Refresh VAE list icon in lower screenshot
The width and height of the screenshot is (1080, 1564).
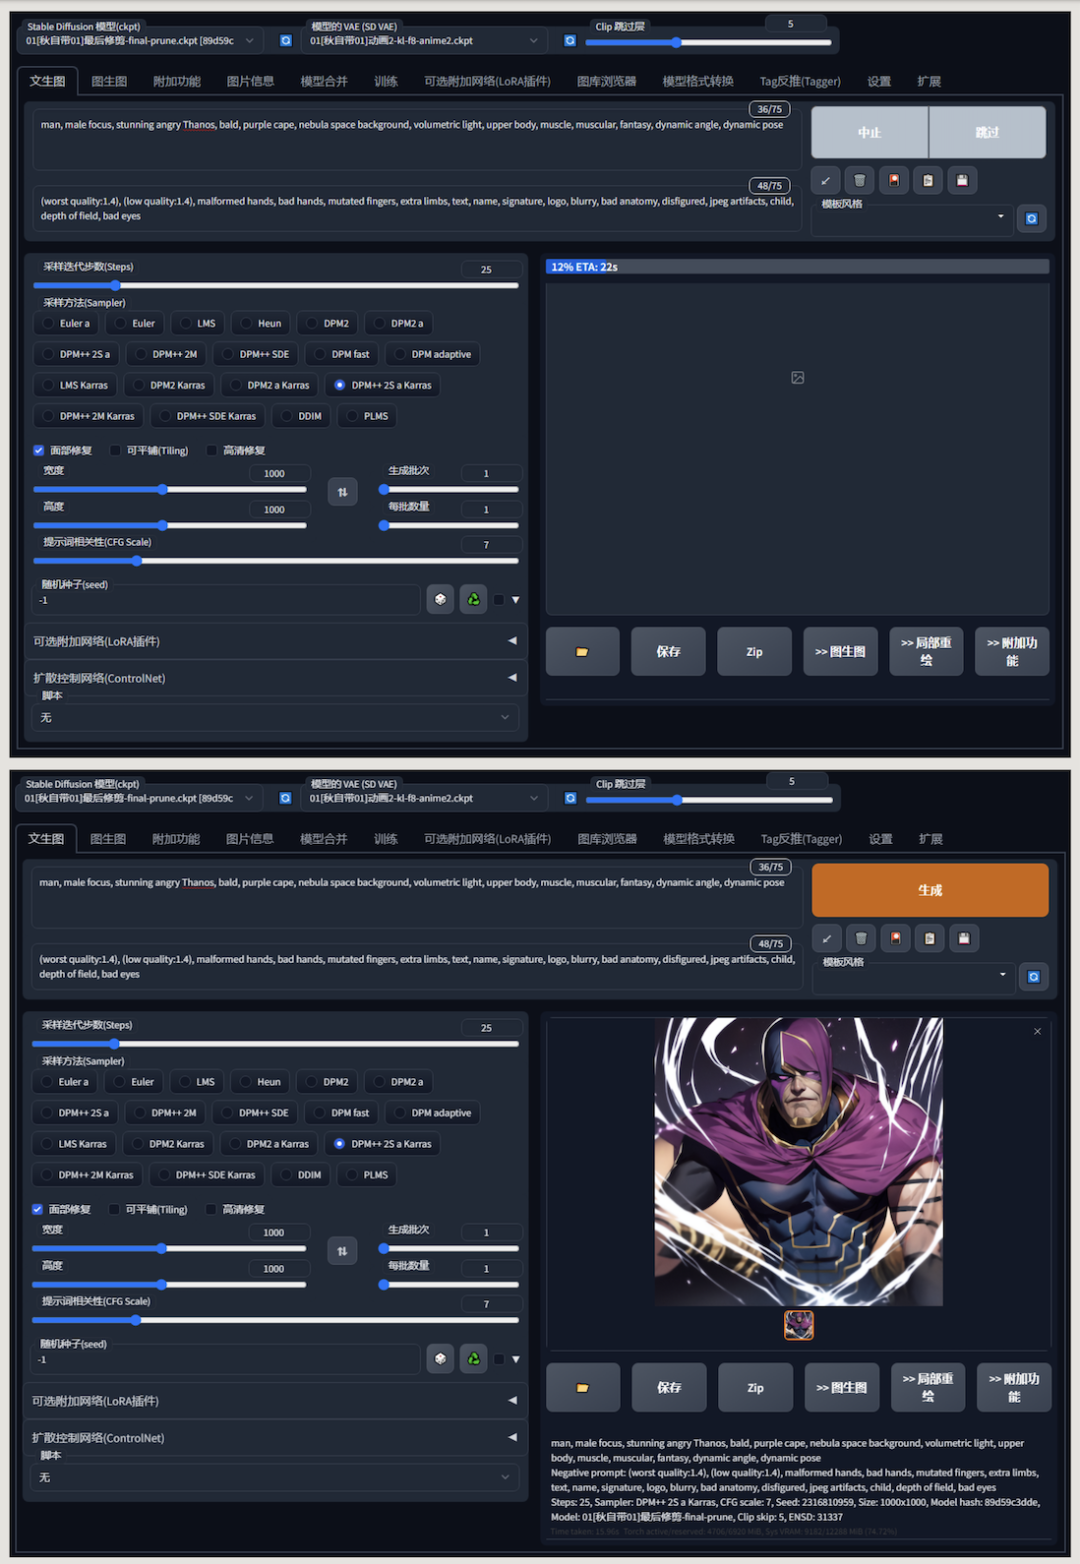(x=570, y=798)
